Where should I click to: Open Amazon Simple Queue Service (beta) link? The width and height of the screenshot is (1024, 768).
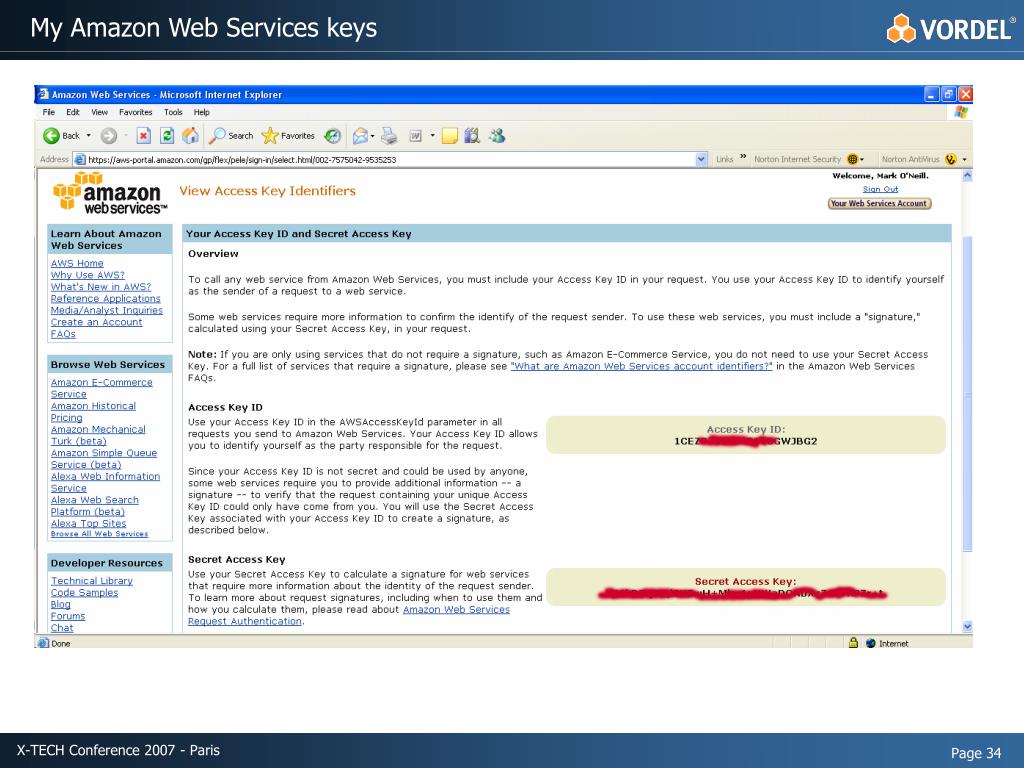pos(104,458)
